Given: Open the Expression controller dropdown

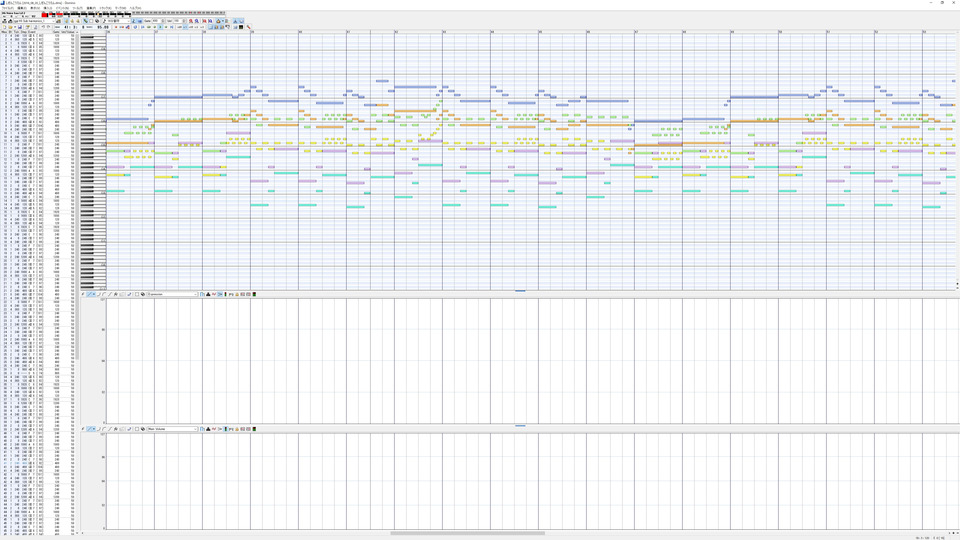Looking at the screenshot, I should click(171, 294).
